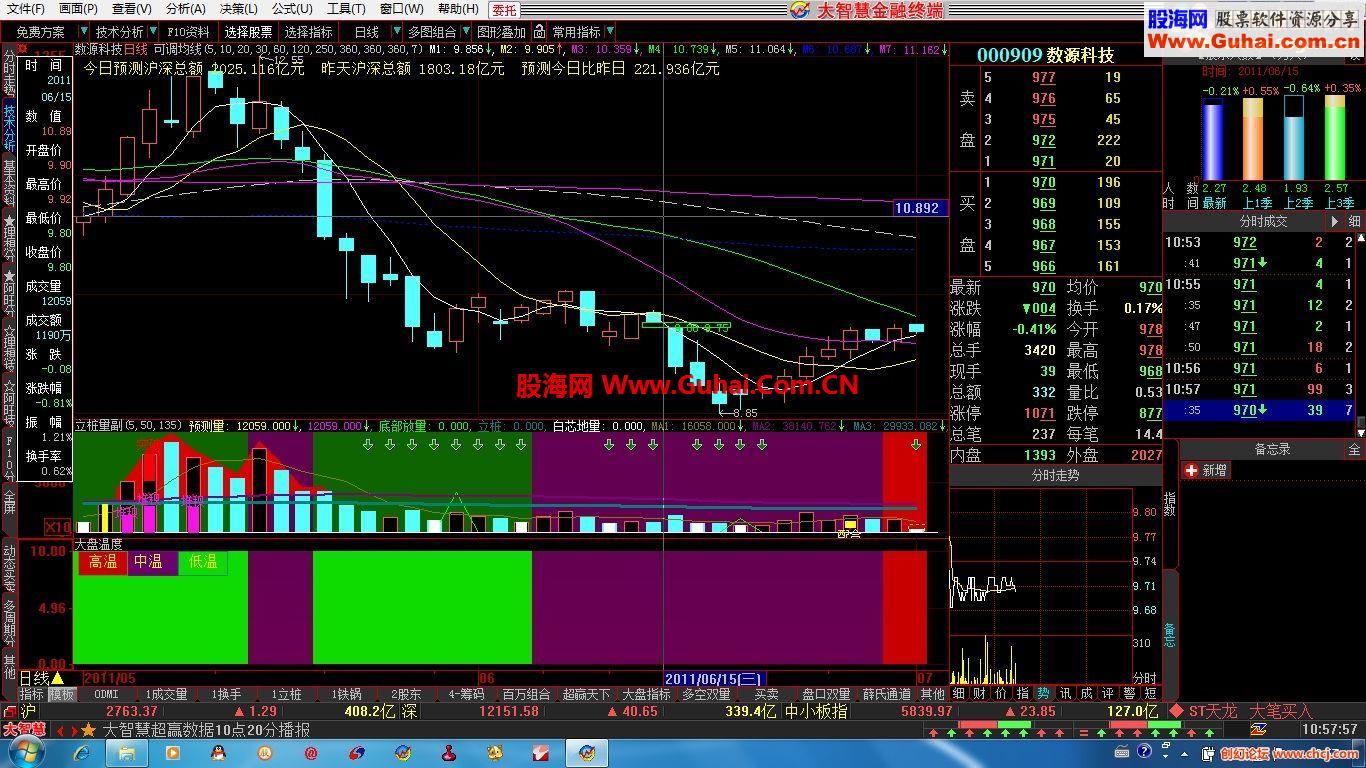Open the file explorer taskbar icon

pyautogui.click(x=127, y=753)
